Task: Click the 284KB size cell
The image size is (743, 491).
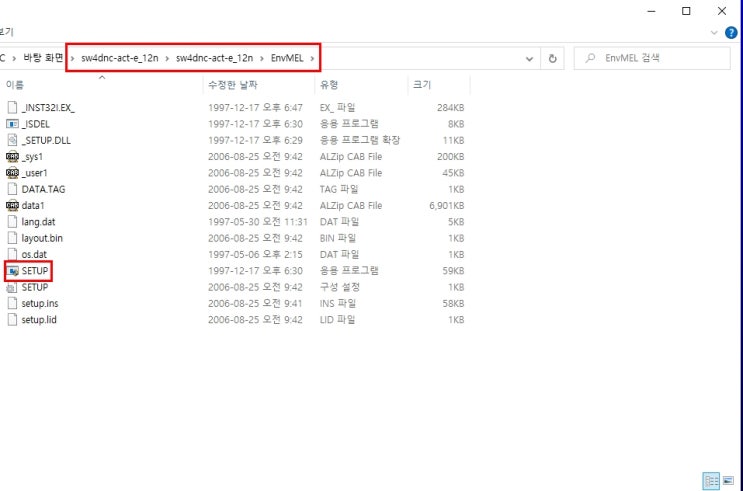Action: [450, 108]
